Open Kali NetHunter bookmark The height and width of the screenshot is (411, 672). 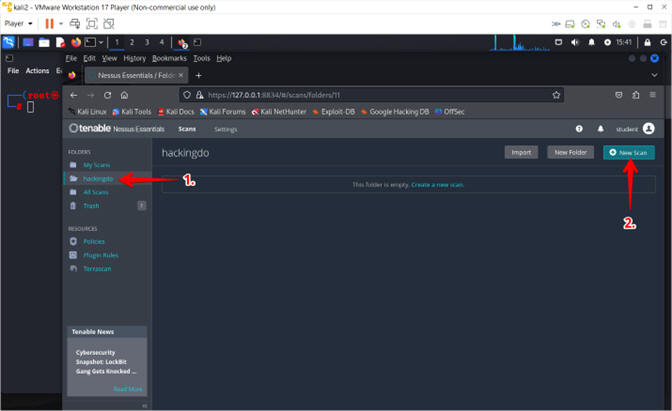279,112
